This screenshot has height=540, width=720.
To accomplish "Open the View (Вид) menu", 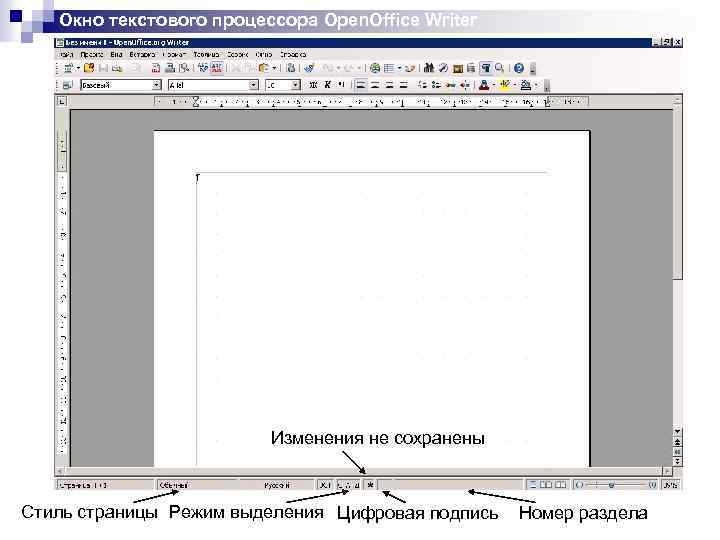I will pyautogui.click(x=116, y=54).
